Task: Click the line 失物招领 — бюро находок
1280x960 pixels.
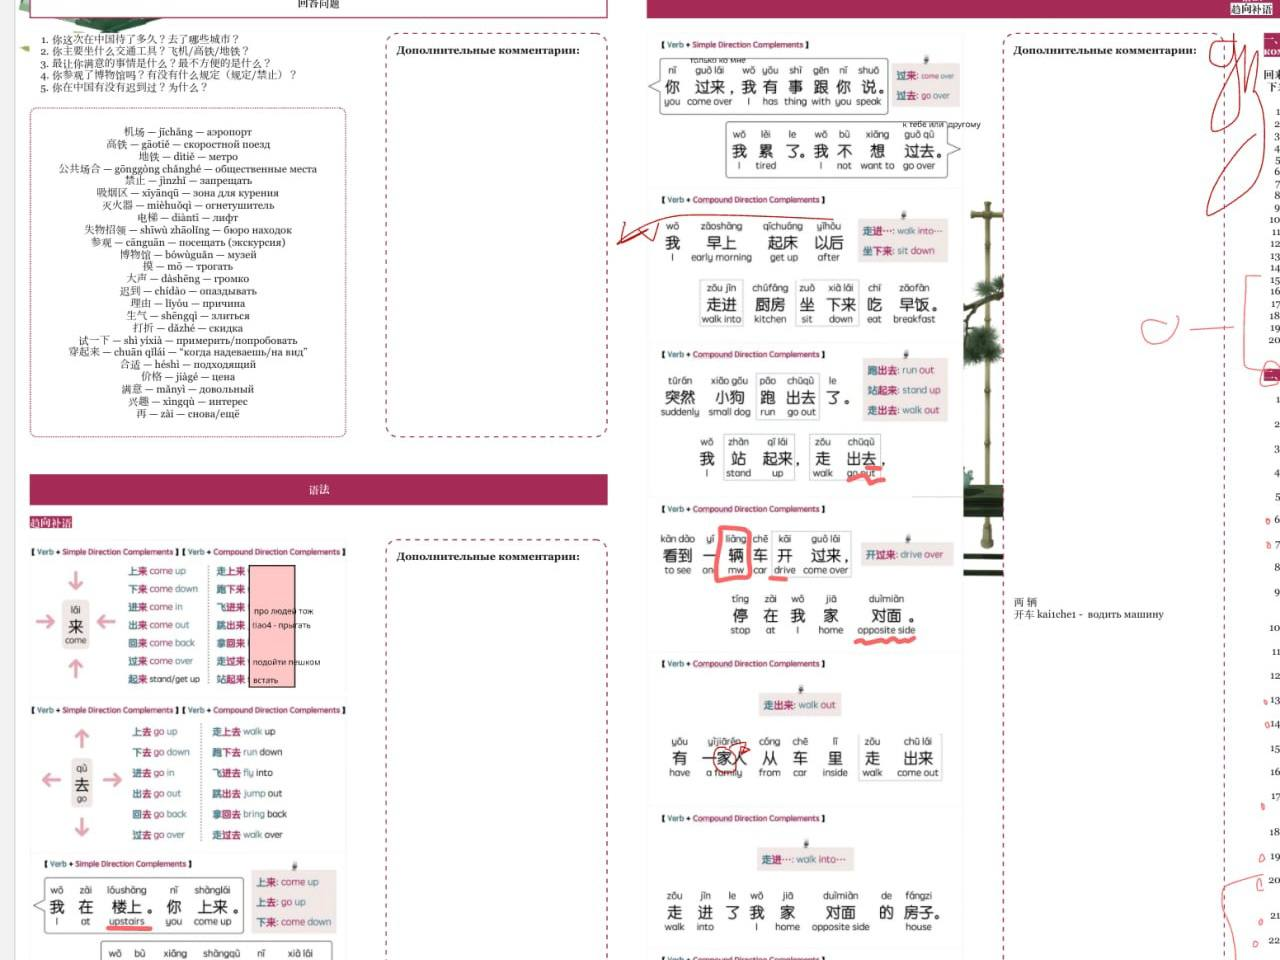Action: point(188,230)
